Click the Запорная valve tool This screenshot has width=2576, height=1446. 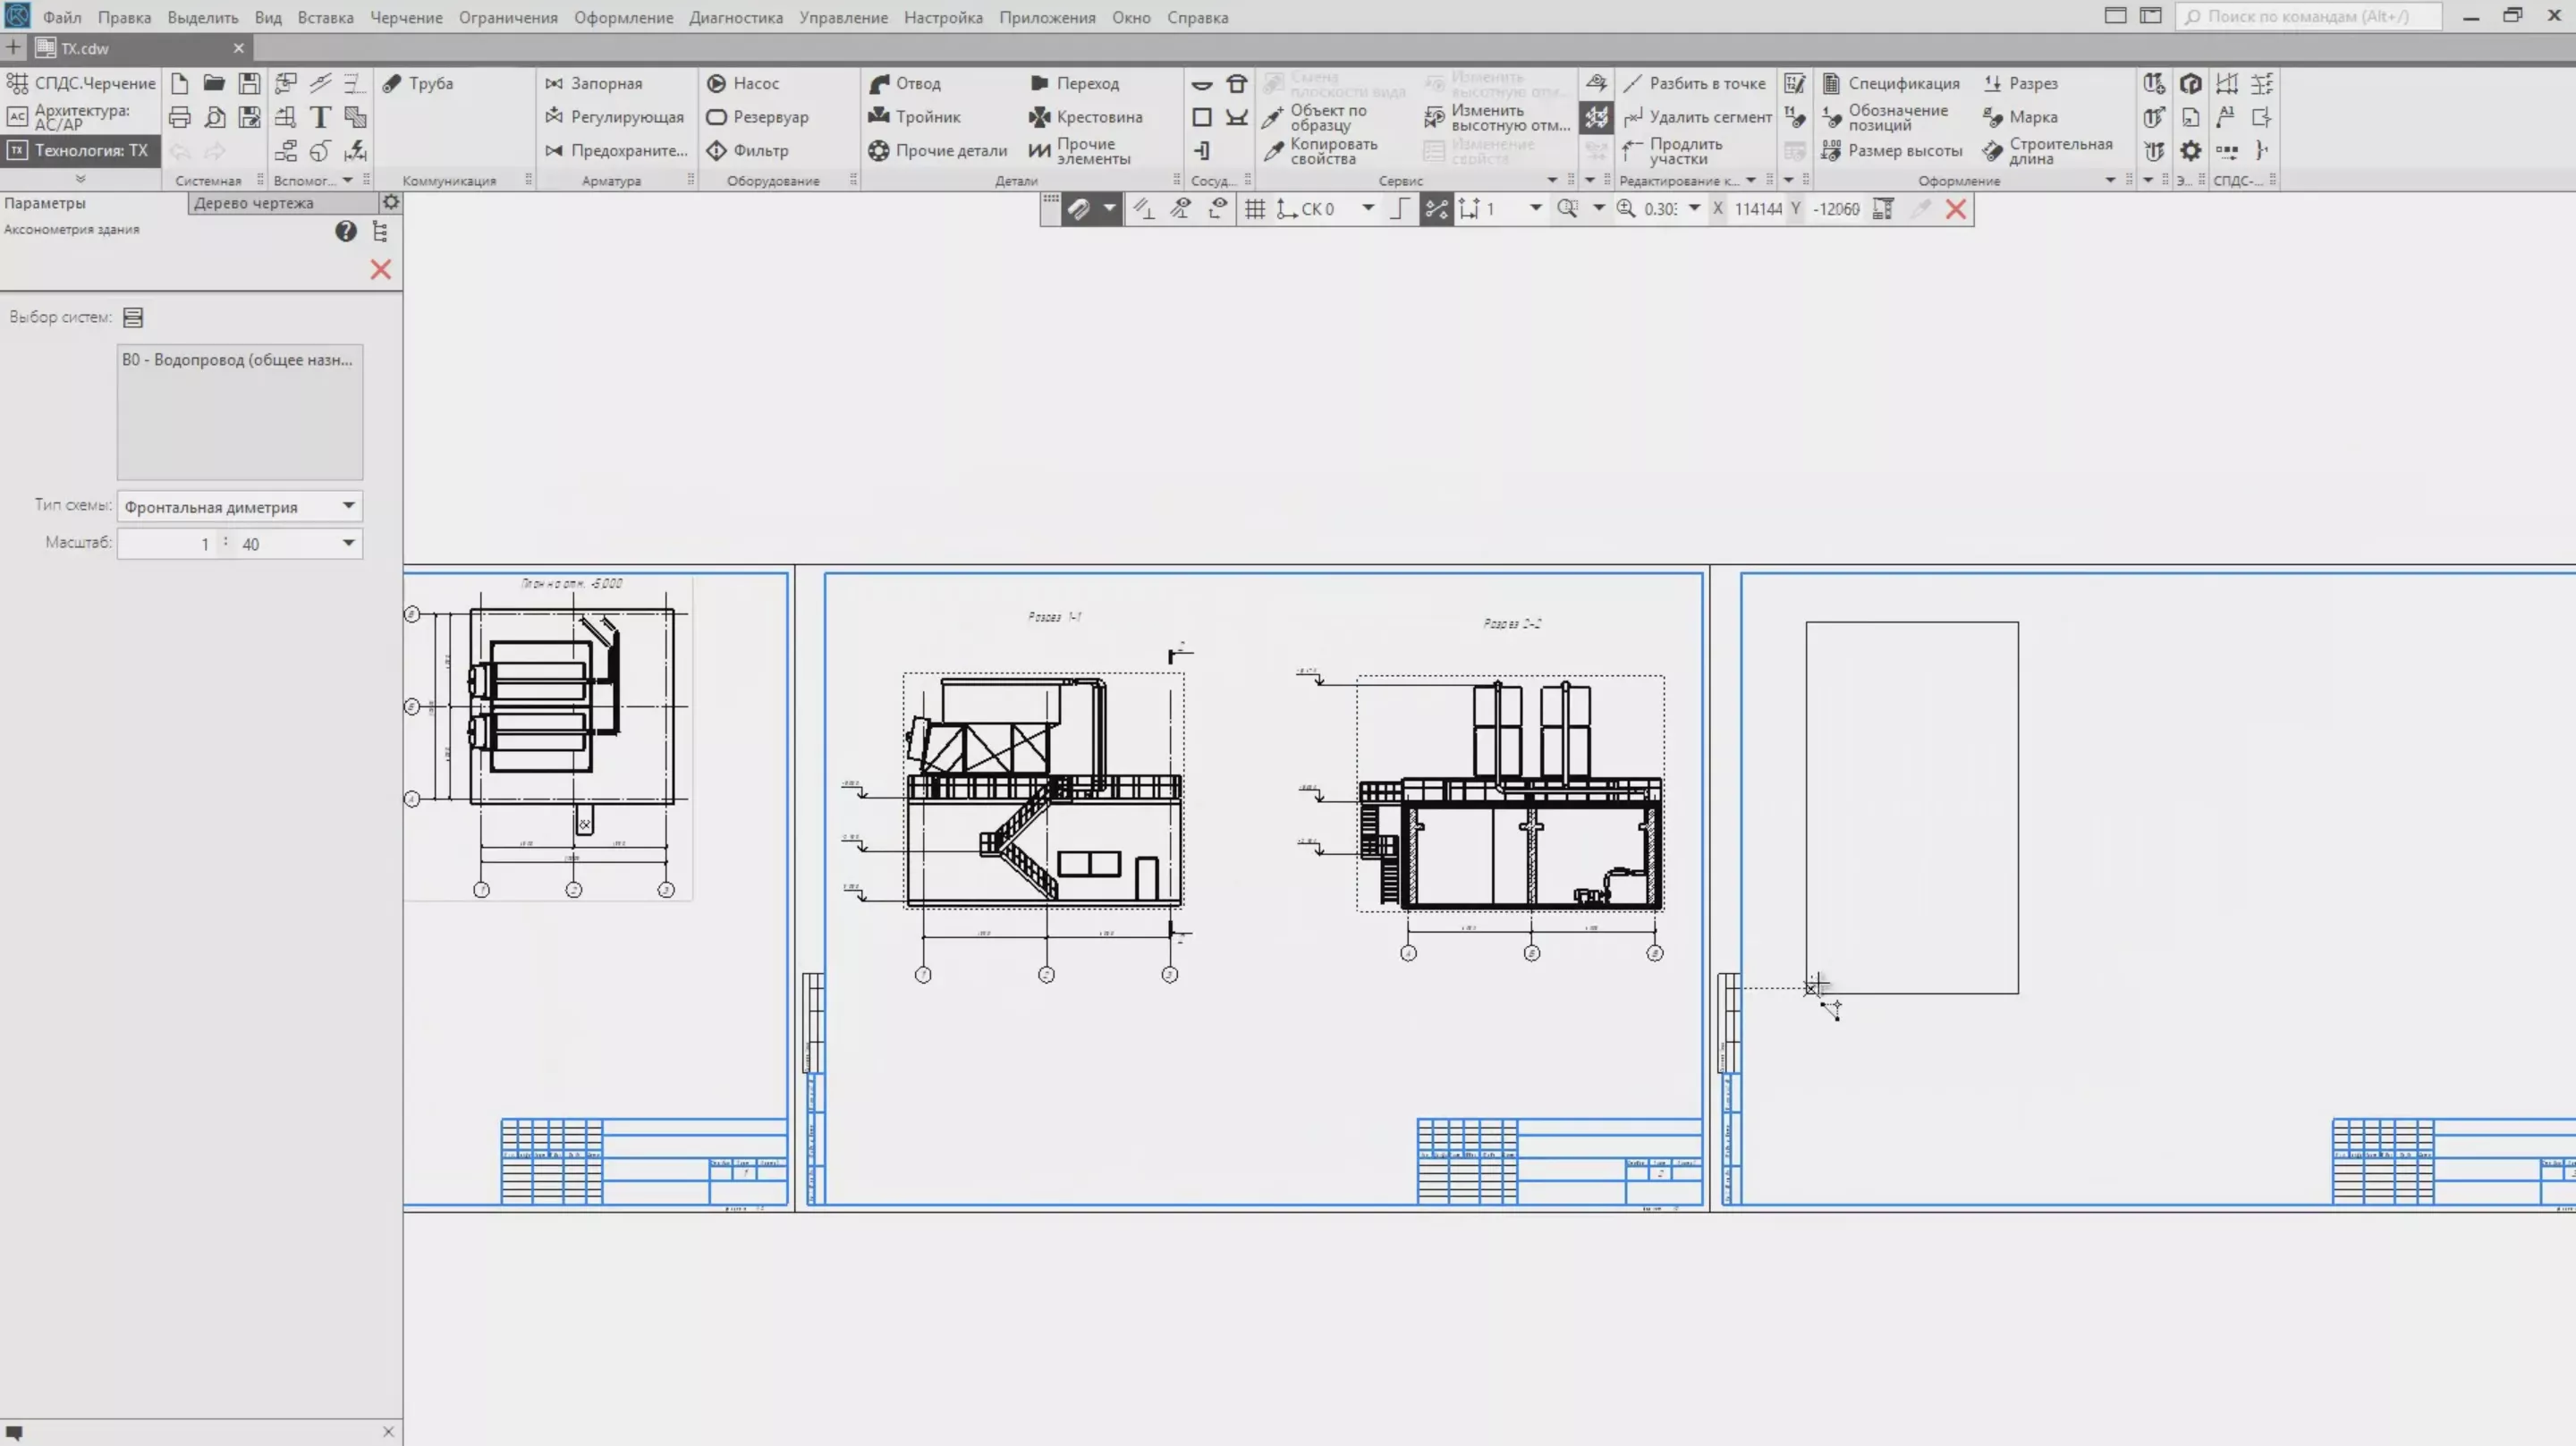click(594, 83)
